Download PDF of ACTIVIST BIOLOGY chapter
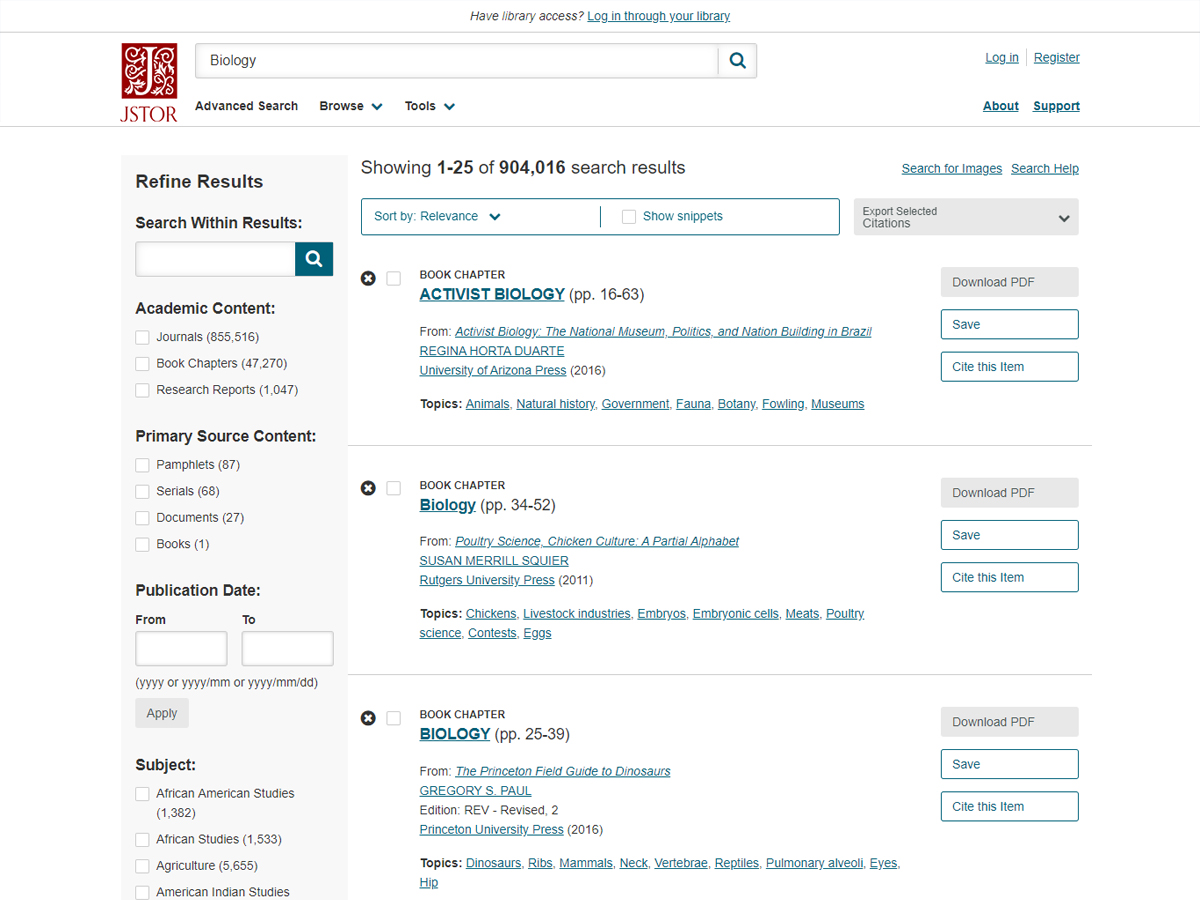This screenshot has height=900, width=1200. tap(1009, 282)
